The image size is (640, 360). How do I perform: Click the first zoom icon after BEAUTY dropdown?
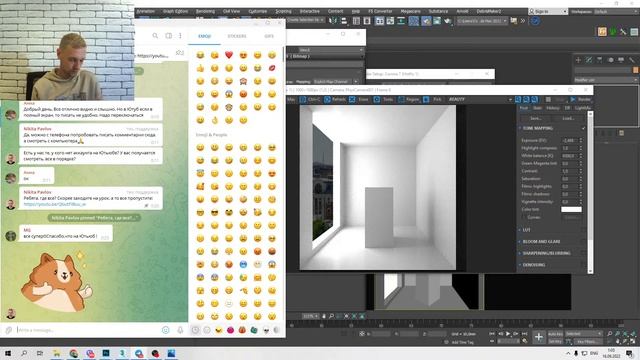518,99
